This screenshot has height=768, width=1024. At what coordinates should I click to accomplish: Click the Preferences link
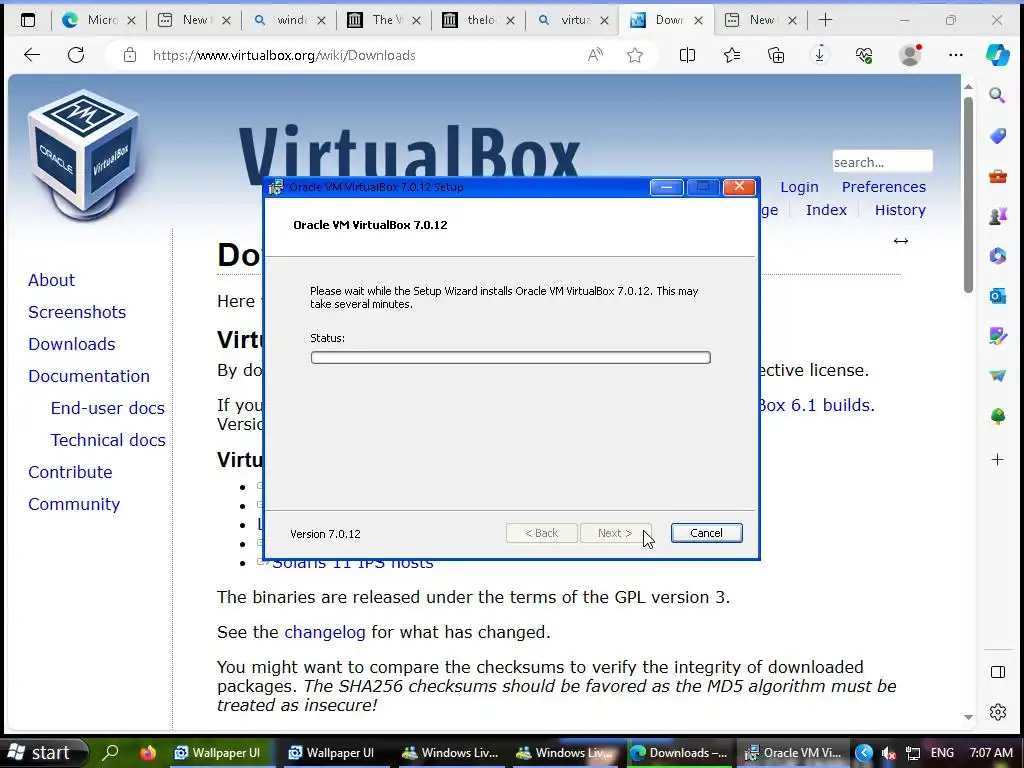pos(884,187)
